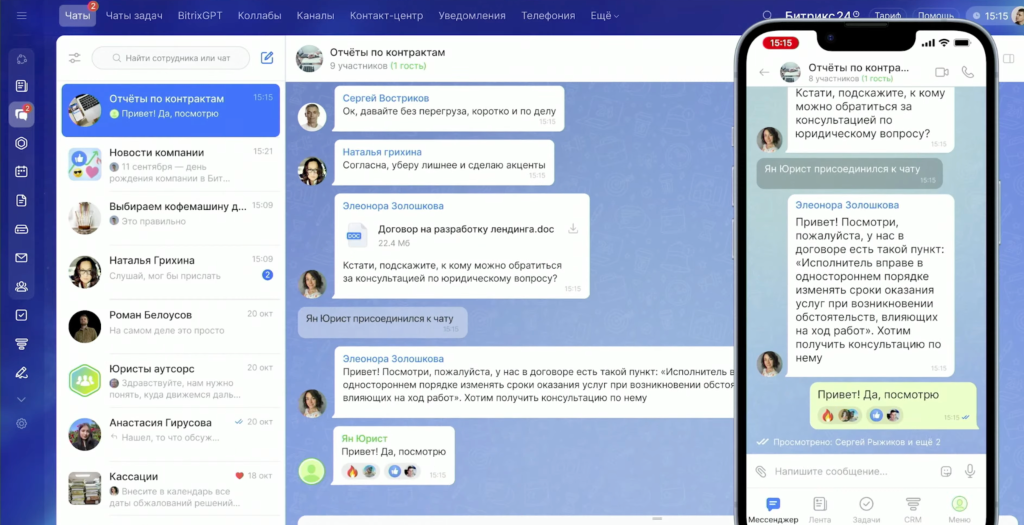Open the Наталья Грихина chat with unread badge
Image resolution: width=1024 pixels, height=525 pixels.
pyautogui.click(x=170, y=272)
